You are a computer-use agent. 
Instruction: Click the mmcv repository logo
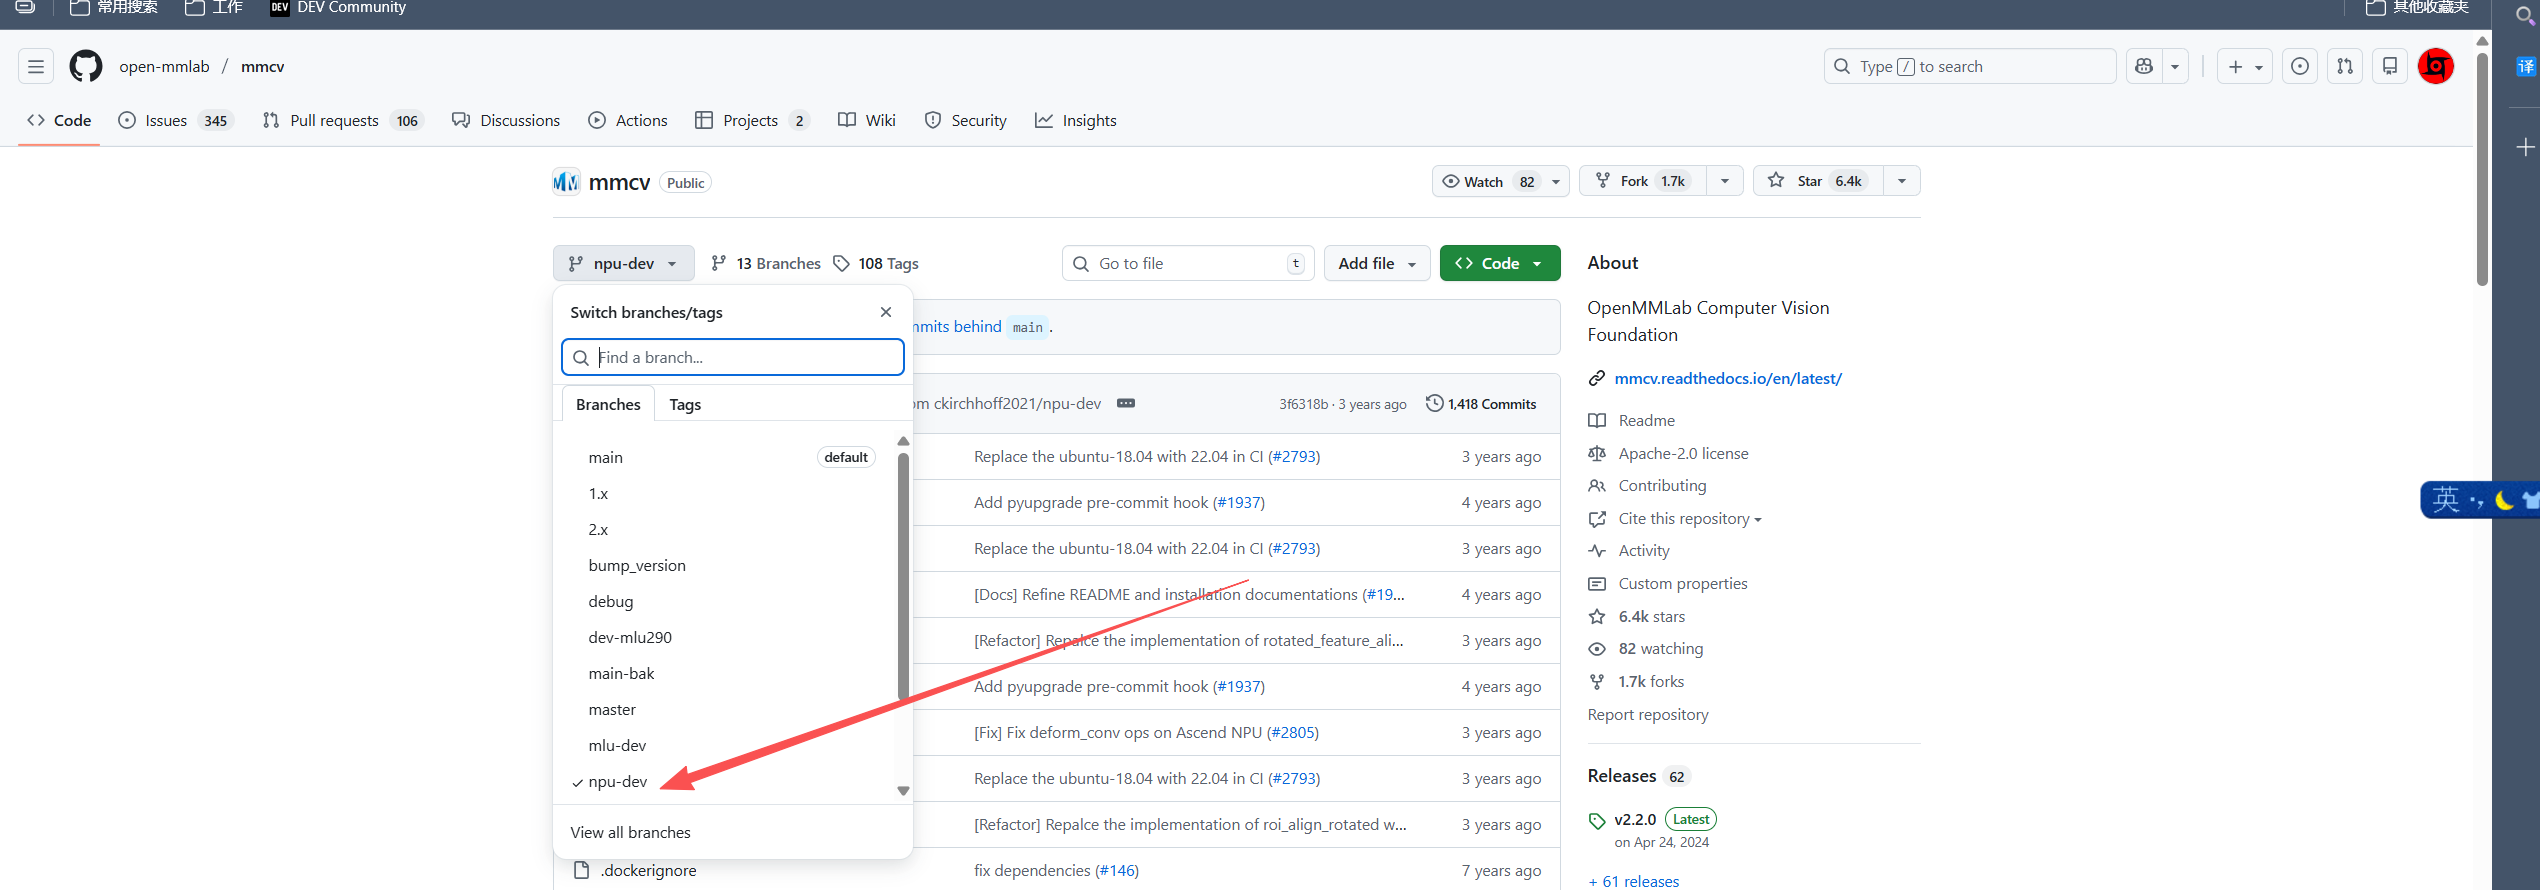566,182
